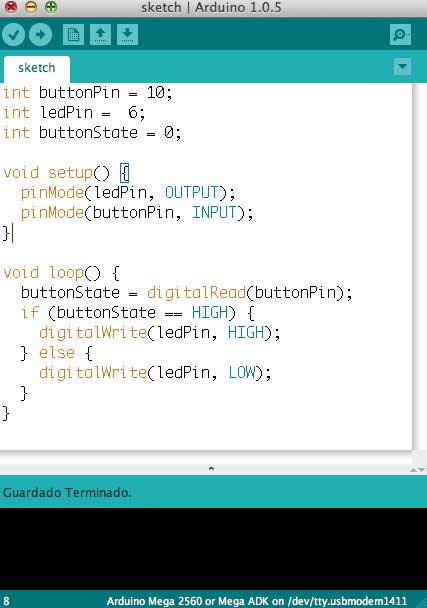
Task: Open the Serial Monitor magnifier icon
Action: tap(400, 35)
